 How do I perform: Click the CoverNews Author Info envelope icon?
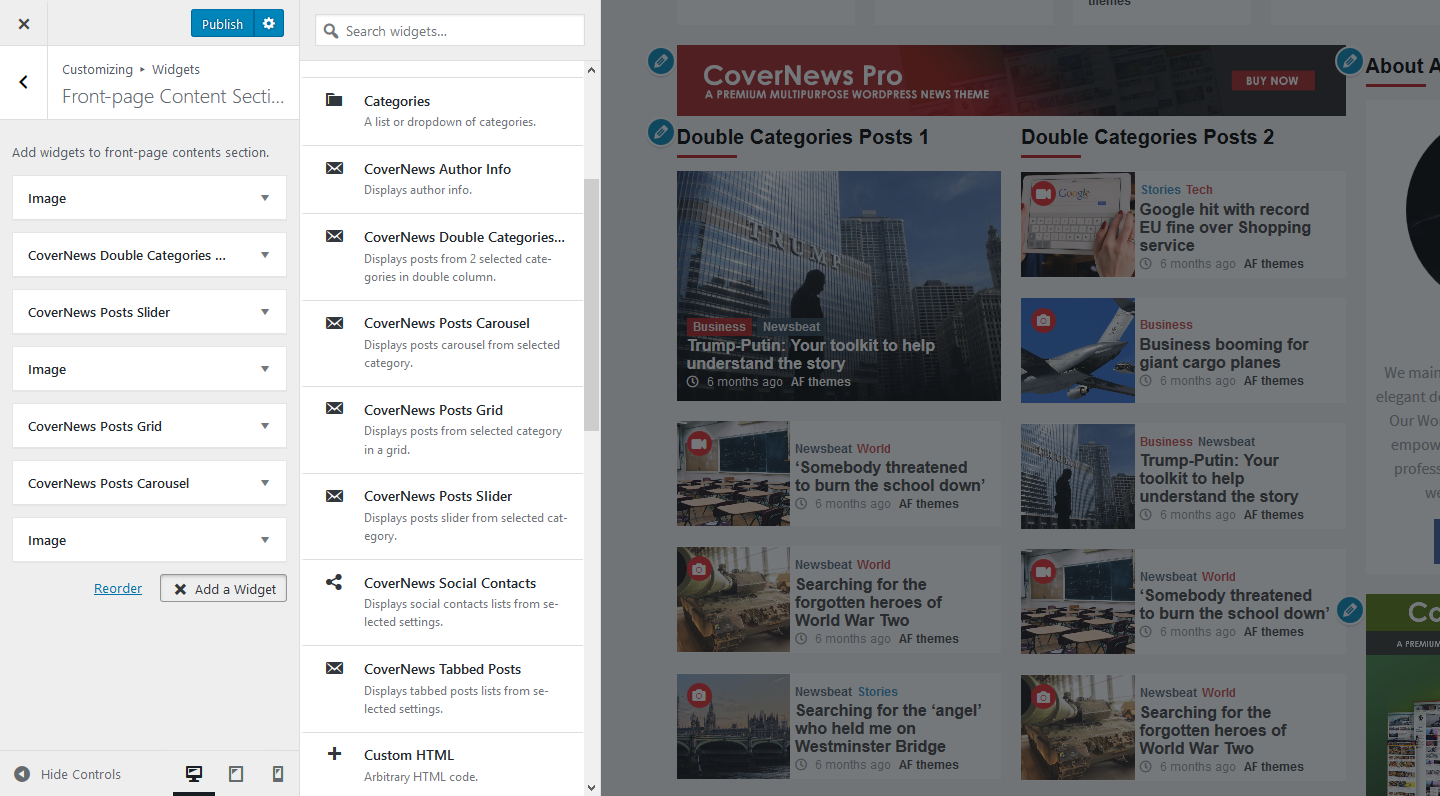coord(334,168)
